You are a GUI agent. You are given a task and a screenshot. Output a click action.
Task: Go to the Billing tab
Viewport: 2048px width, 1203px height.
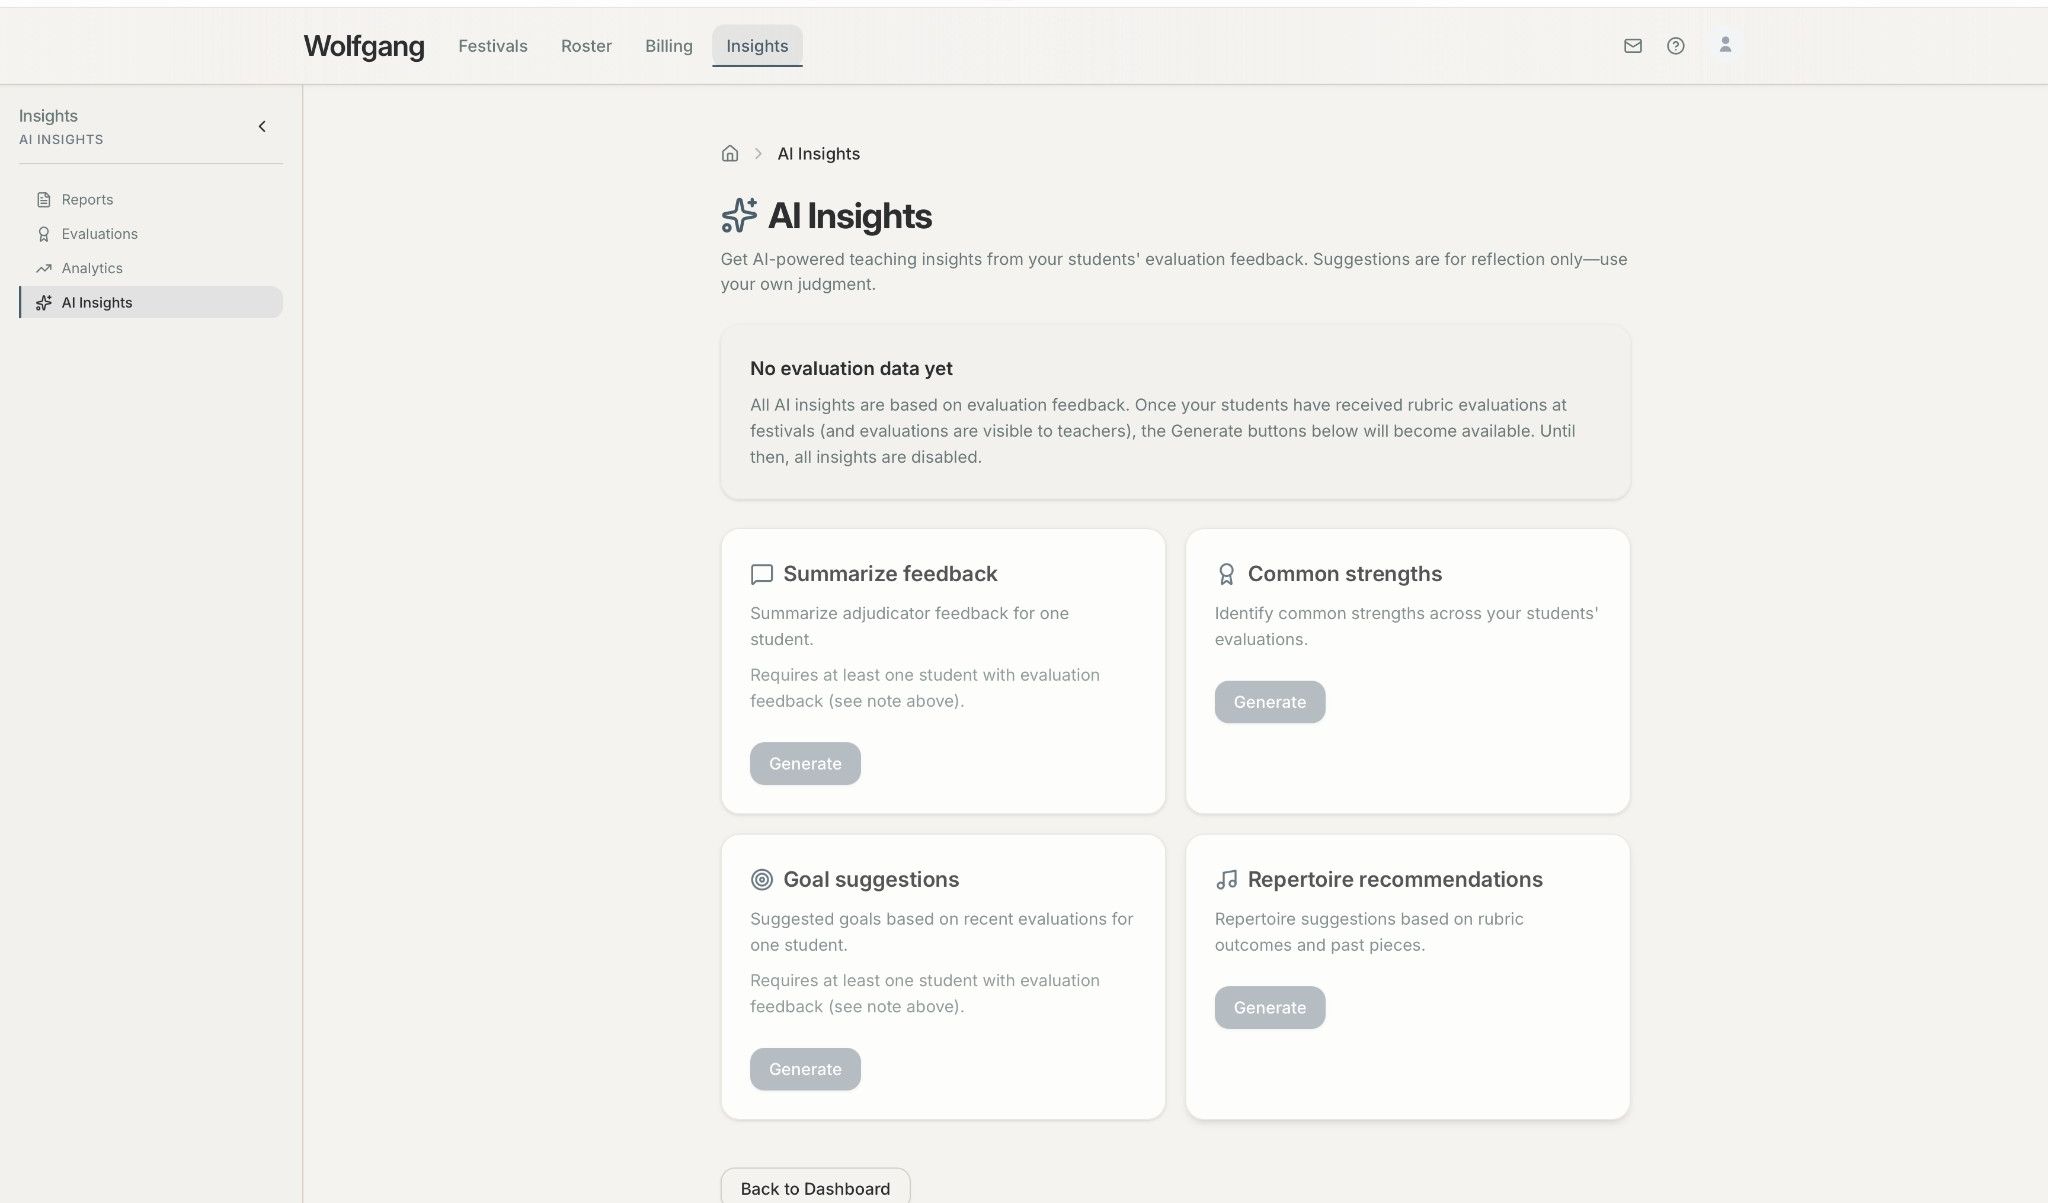click(669, 46)
